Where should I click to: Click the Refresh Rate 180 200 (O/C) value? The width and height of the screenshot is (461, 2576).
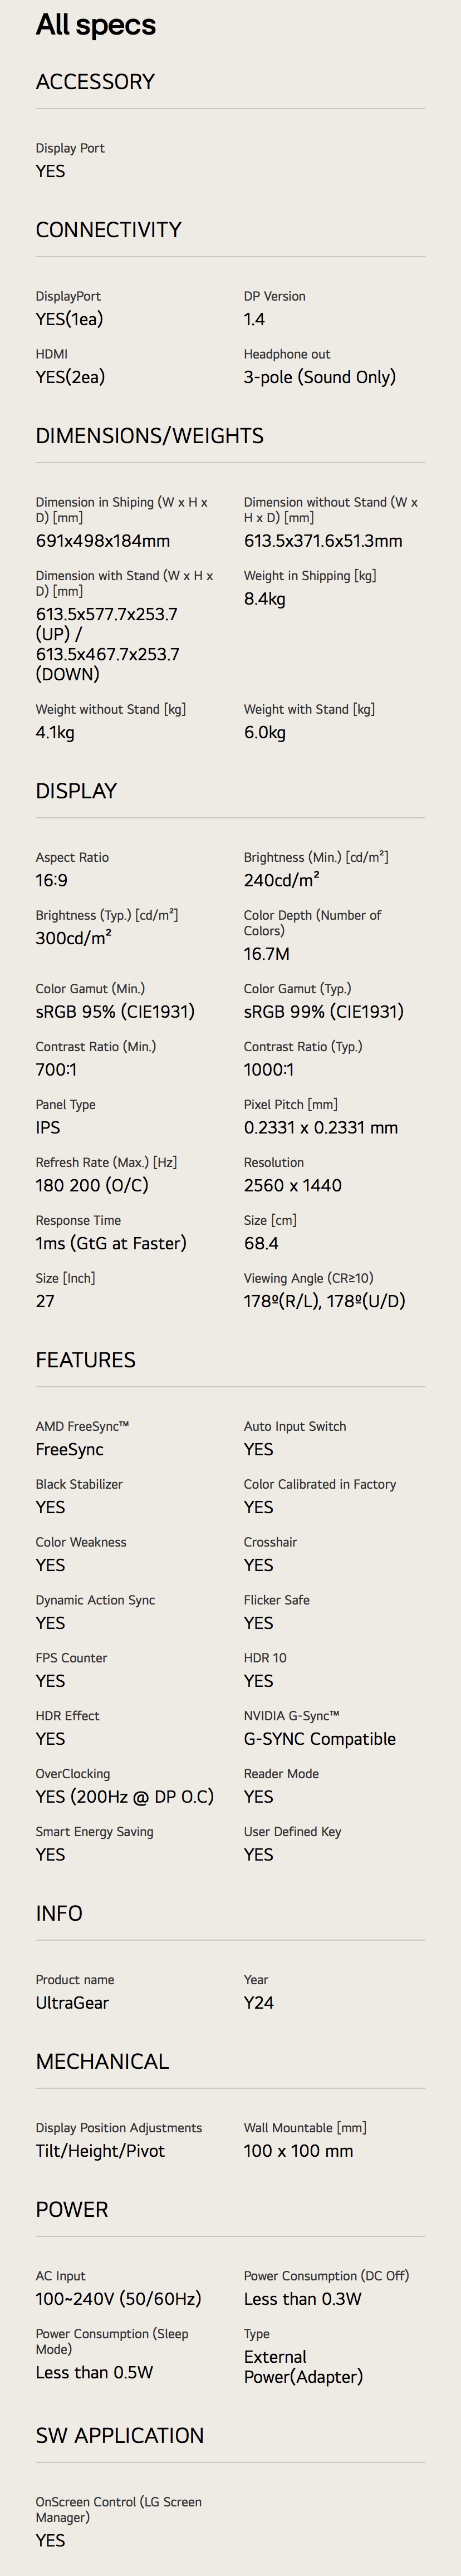point(92,1185)
